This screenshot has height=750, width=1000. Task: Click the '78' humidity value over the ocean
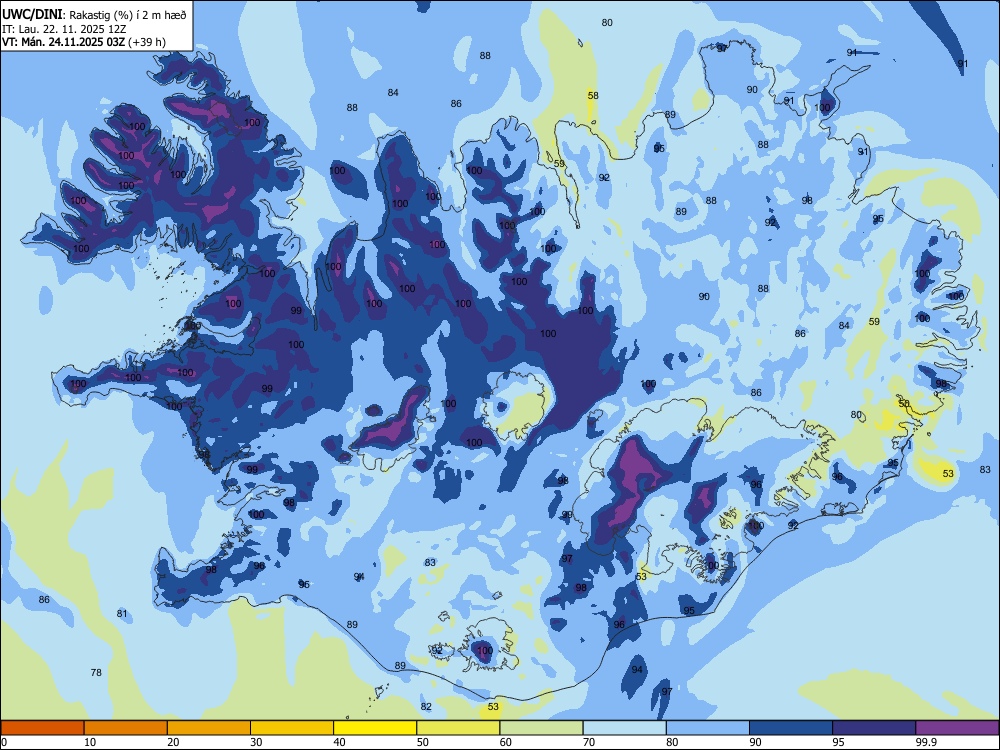click(x=96, y=672)
